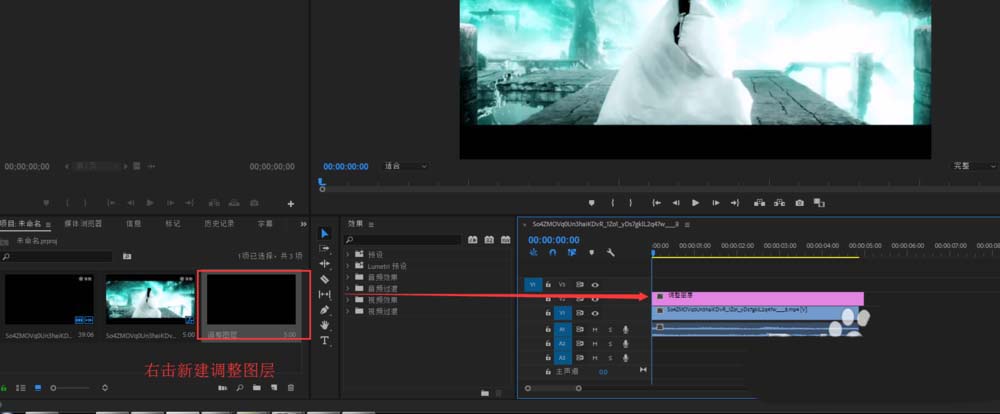Open the 完整 playback resolution dropdown

974,166
